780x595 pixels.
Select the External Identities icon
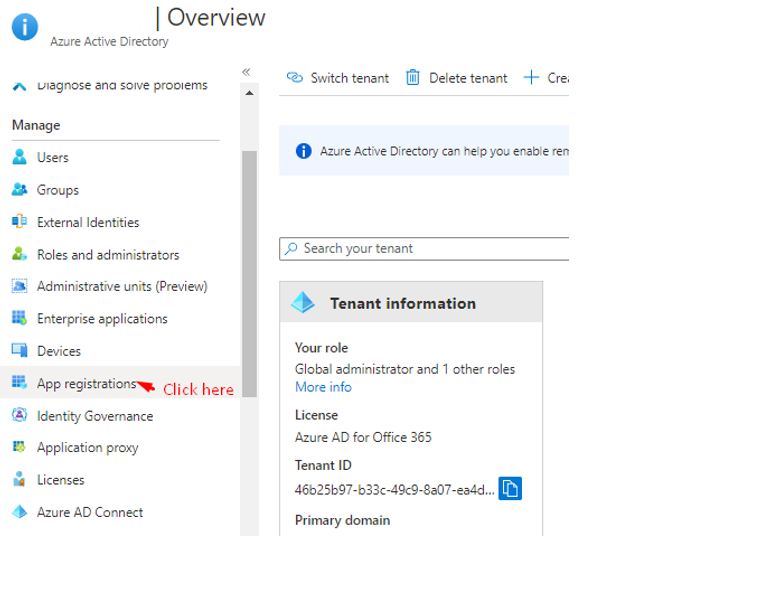pos(19,222)
